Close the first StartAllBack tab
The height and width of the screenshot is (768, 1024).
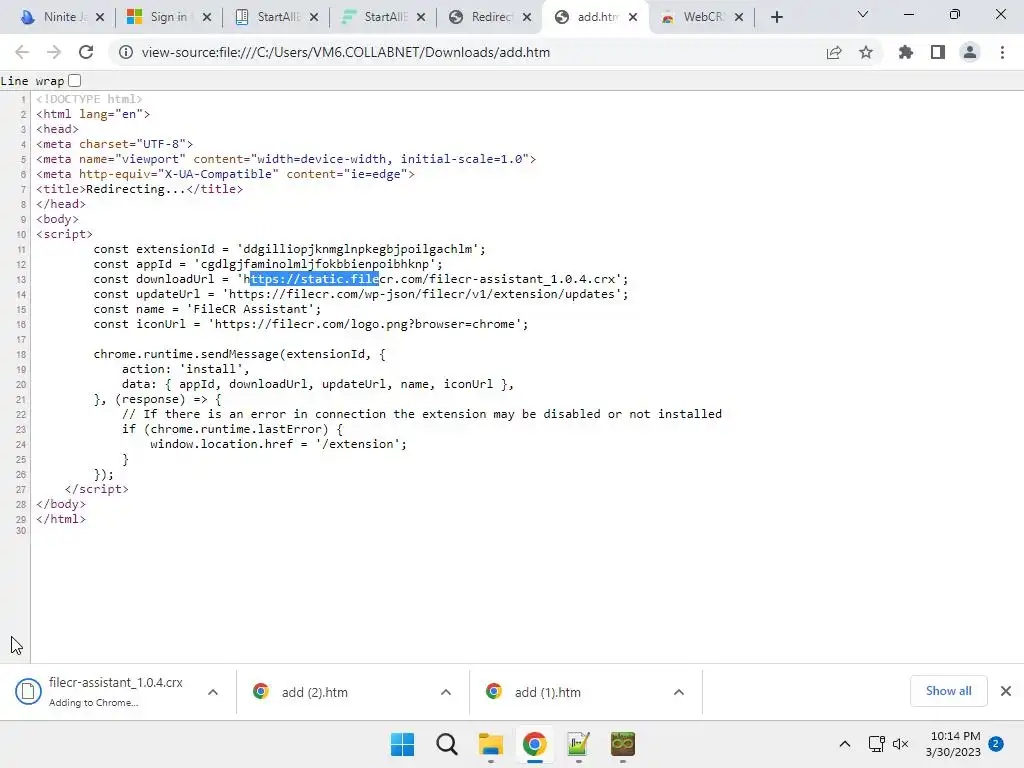pyautogui.click(x=314, y=17)
